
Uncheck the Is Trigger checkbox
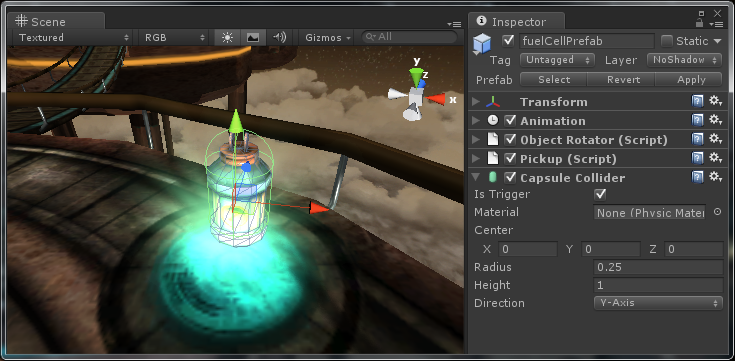600,194
